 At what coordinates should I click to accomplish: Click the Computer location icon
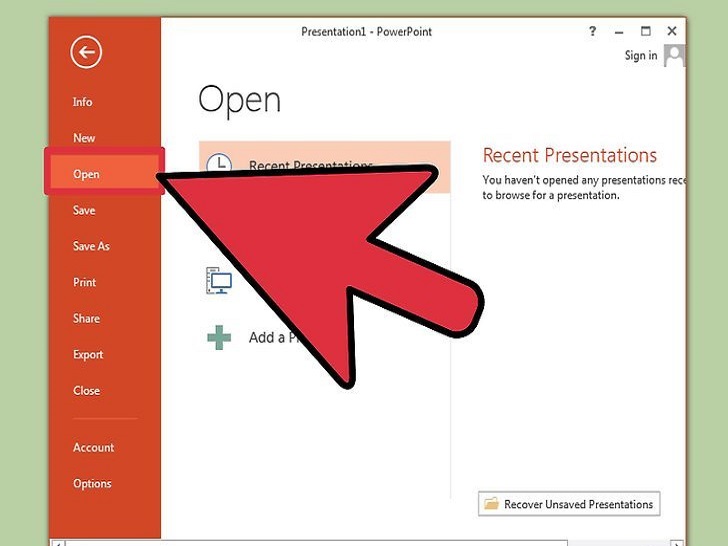(x=219, y=280)
